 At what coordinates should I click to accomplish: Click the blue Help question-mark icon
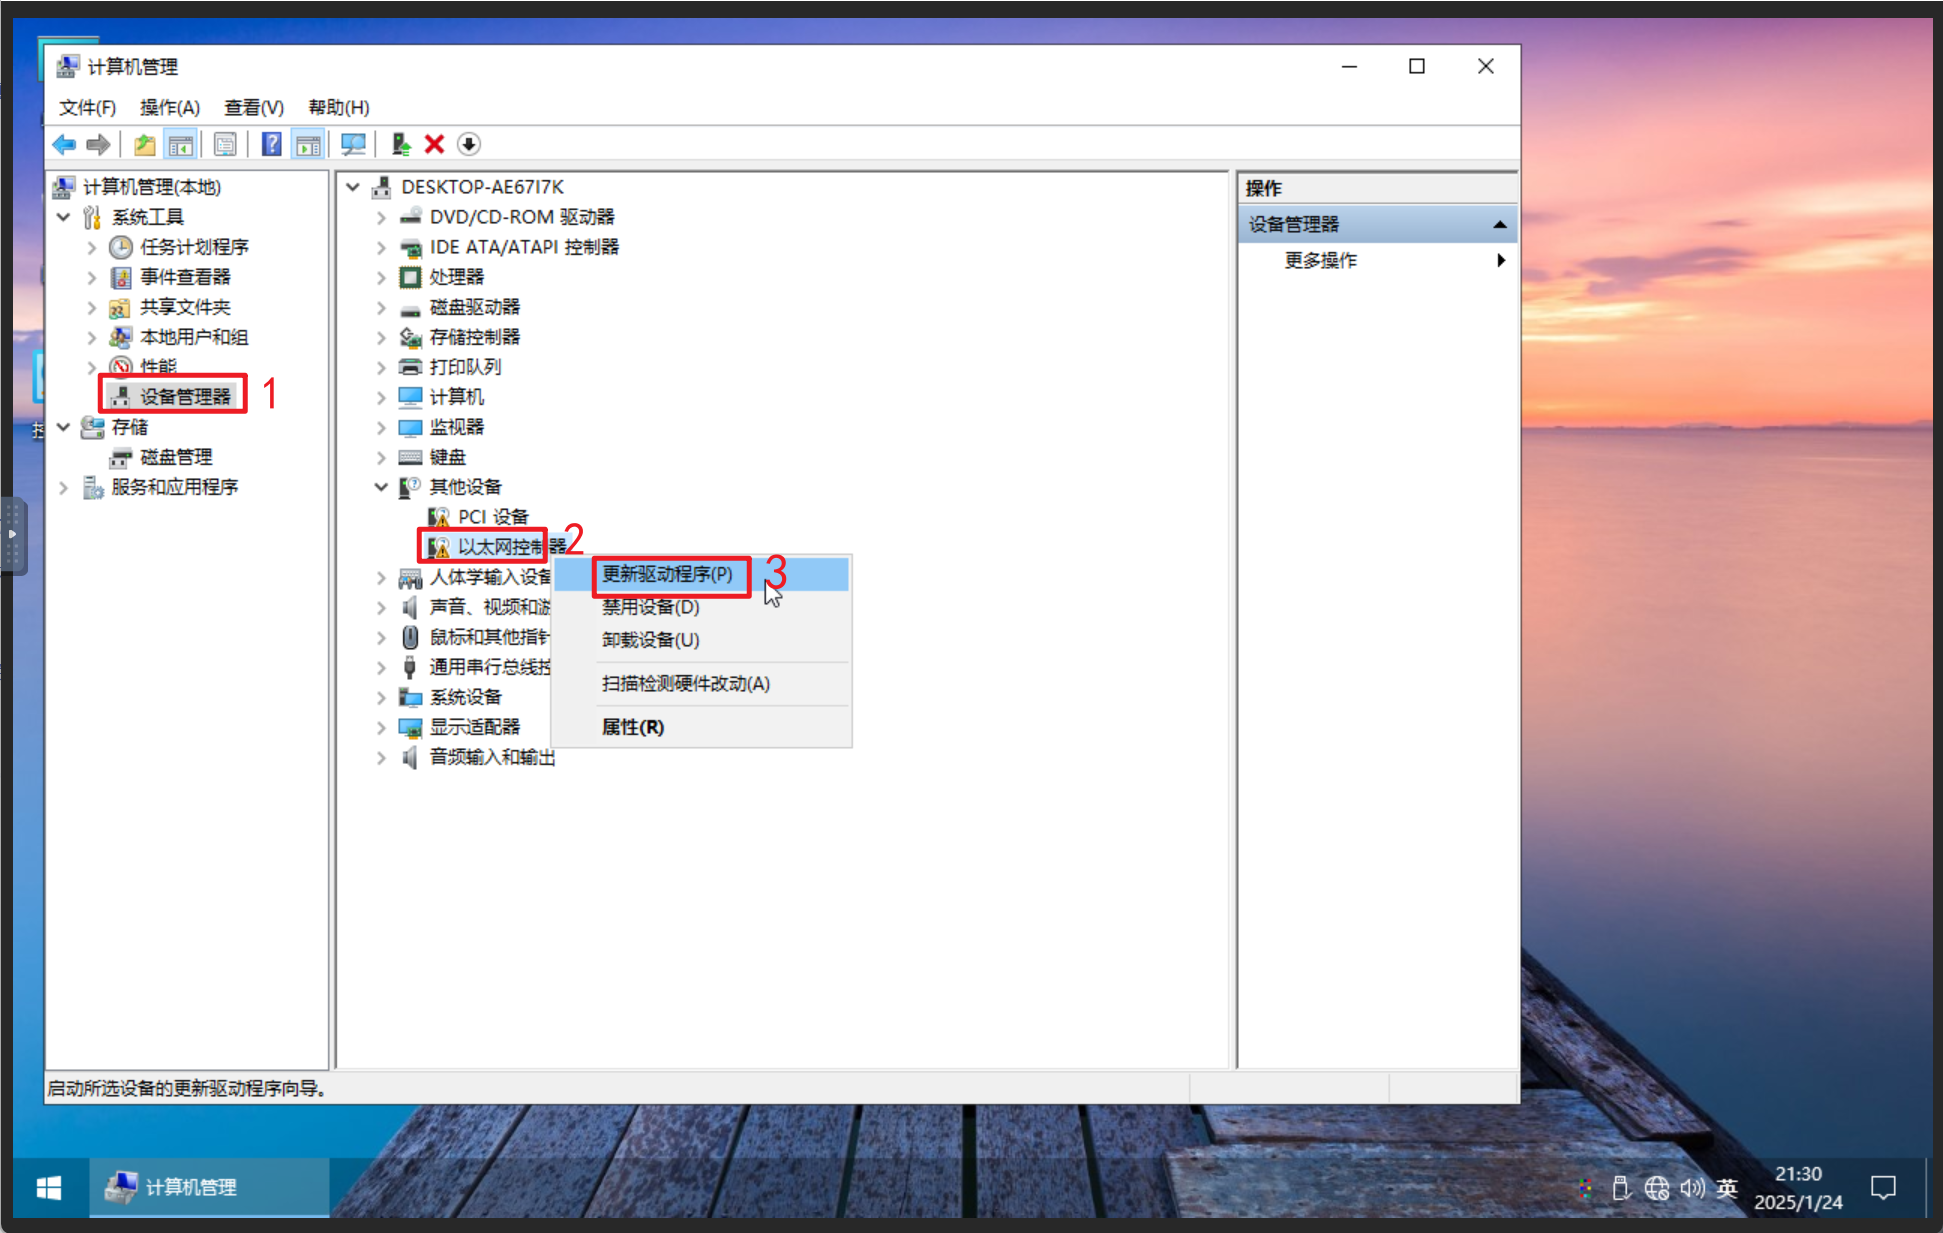[271, 145]
